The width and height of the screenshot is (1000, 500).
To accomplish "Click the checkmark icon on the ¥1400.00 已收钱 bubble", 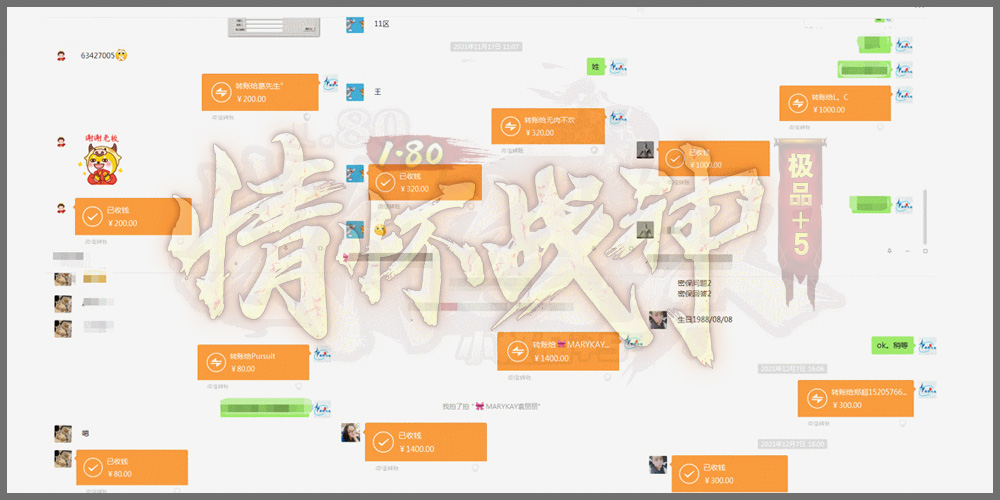I will tap(382, 442).
